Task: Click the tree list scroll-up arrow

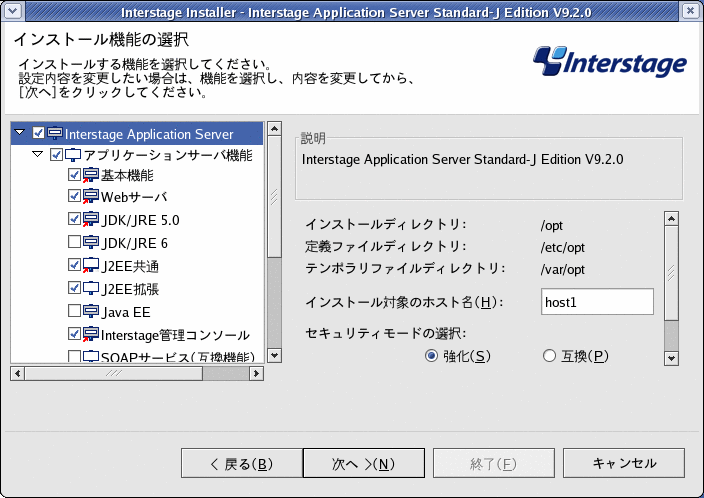Action: pyautogui.click(x=274, y=129)
